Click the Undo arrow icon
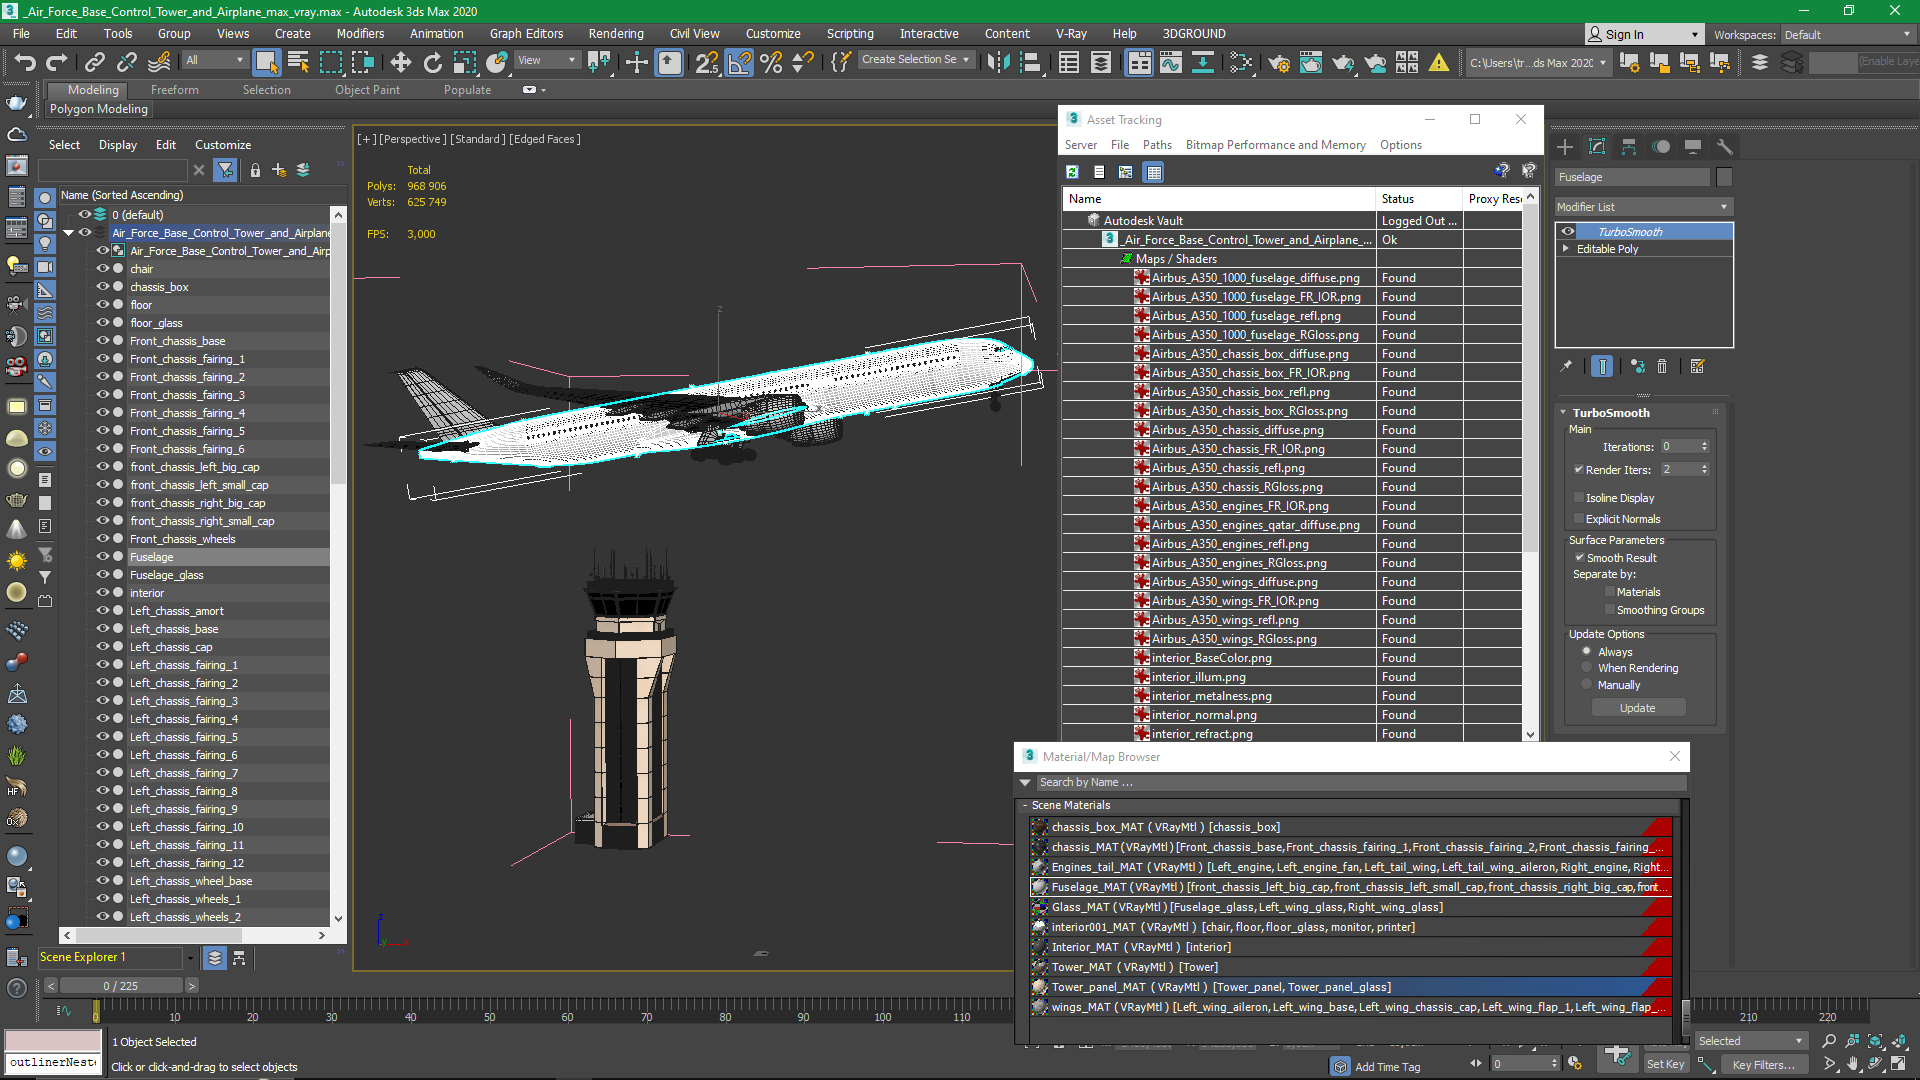Screen dimensions: 1920x1080 point(25,62)
